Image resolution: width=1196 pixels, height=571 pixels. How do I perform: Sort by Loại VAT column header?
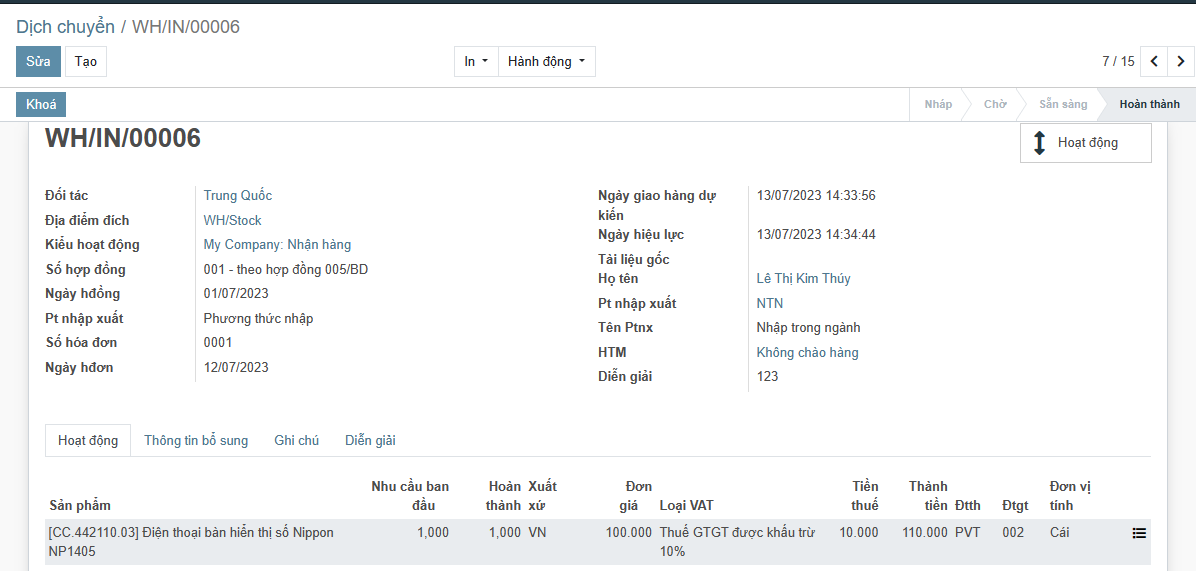[x=686, y=505]
